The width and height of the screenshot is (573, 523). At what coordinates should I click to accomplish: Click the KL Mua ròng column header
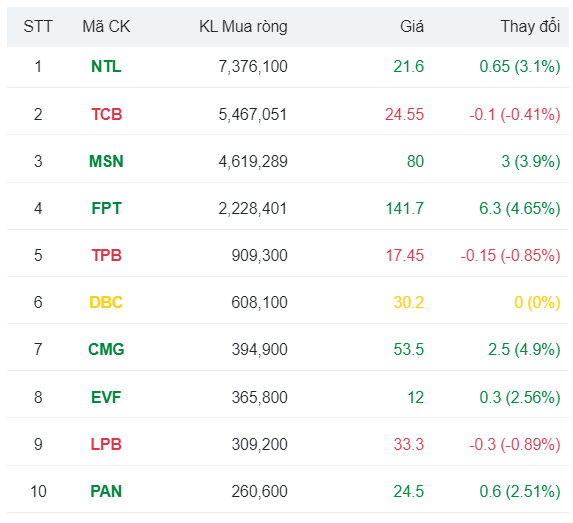(x=243, y=27)
